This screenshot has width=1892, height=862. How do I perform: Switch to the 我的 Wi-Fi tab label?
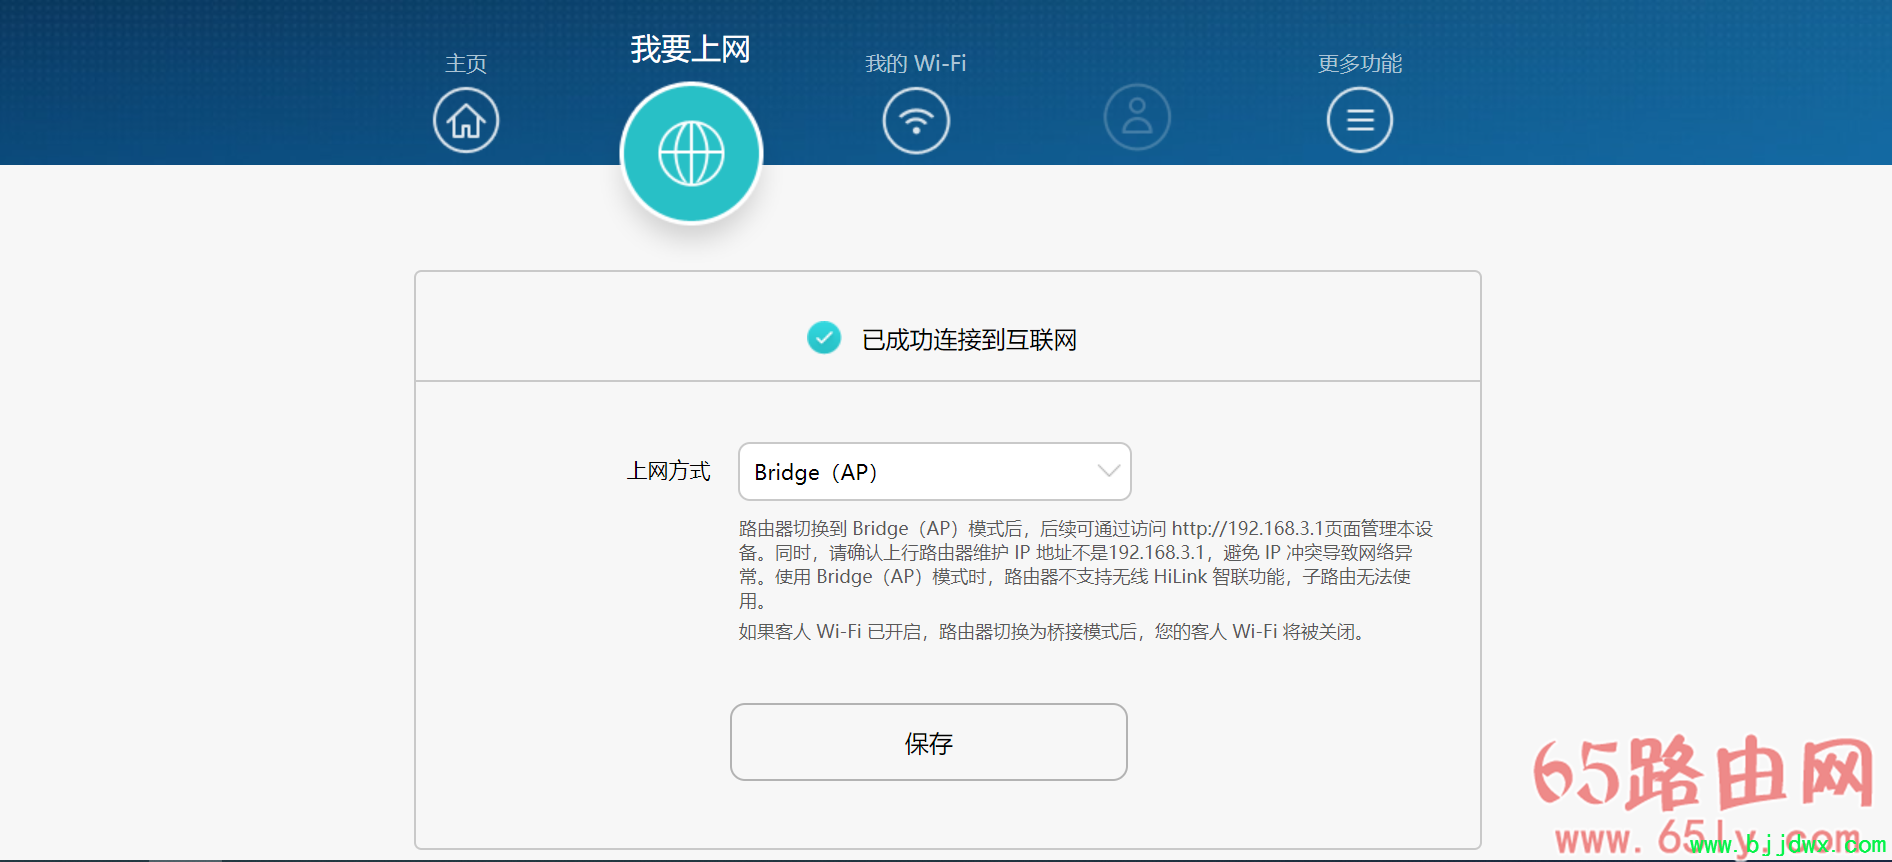click(x=915, y=64)
